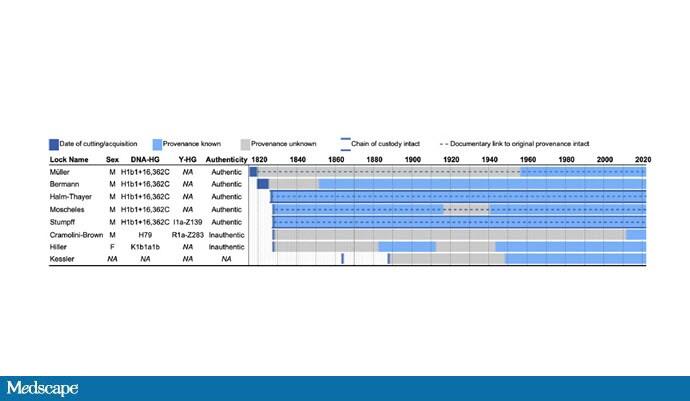This screenshot has height=401, width=690.
Task: Select the Kessler row name
Action: tap(63, 259)
